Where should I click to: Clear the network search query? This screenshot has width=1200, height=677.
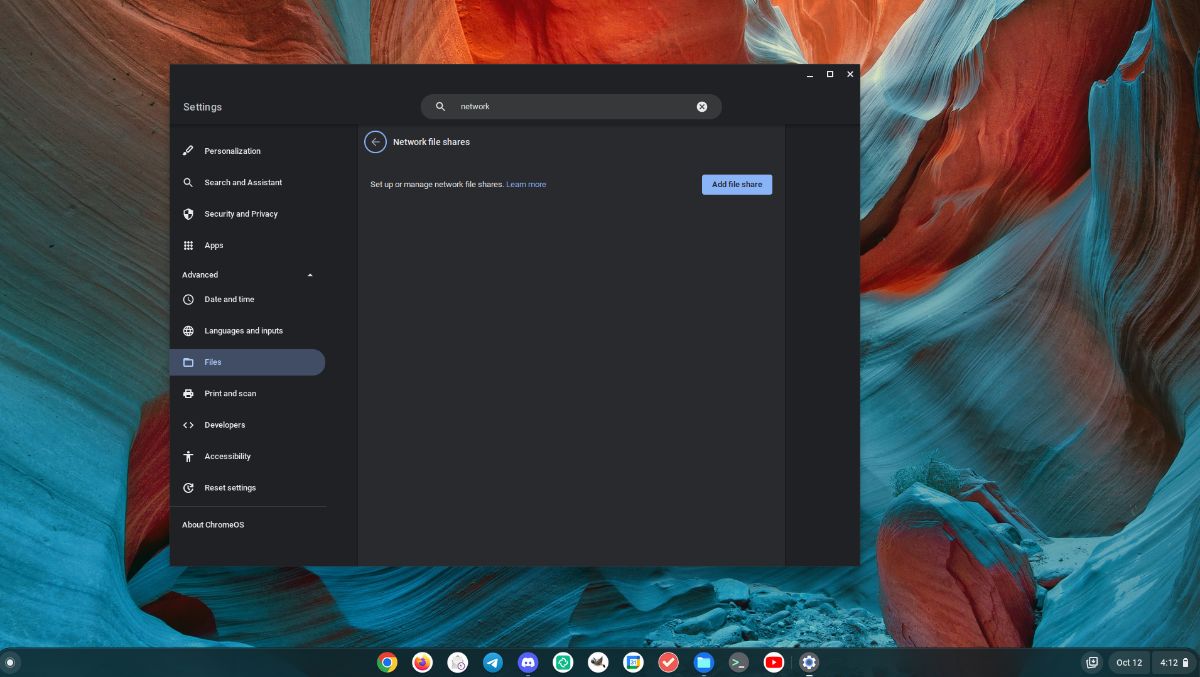(702, 106)
